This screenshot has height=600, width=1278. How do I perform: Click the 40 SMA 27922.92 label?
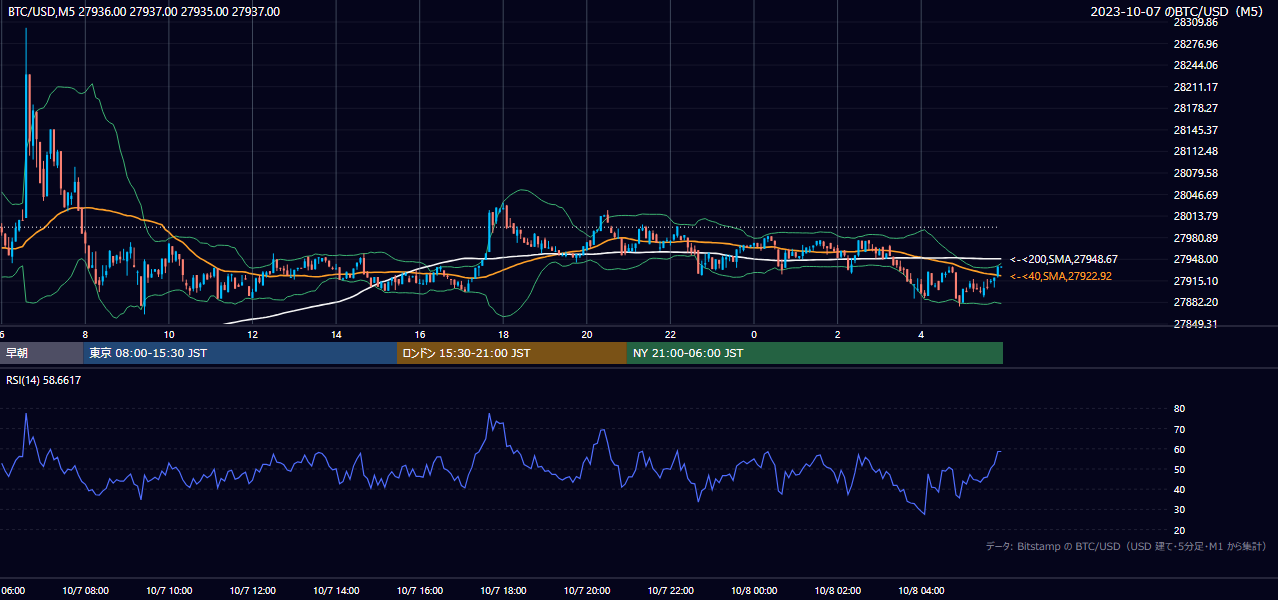1060,276
